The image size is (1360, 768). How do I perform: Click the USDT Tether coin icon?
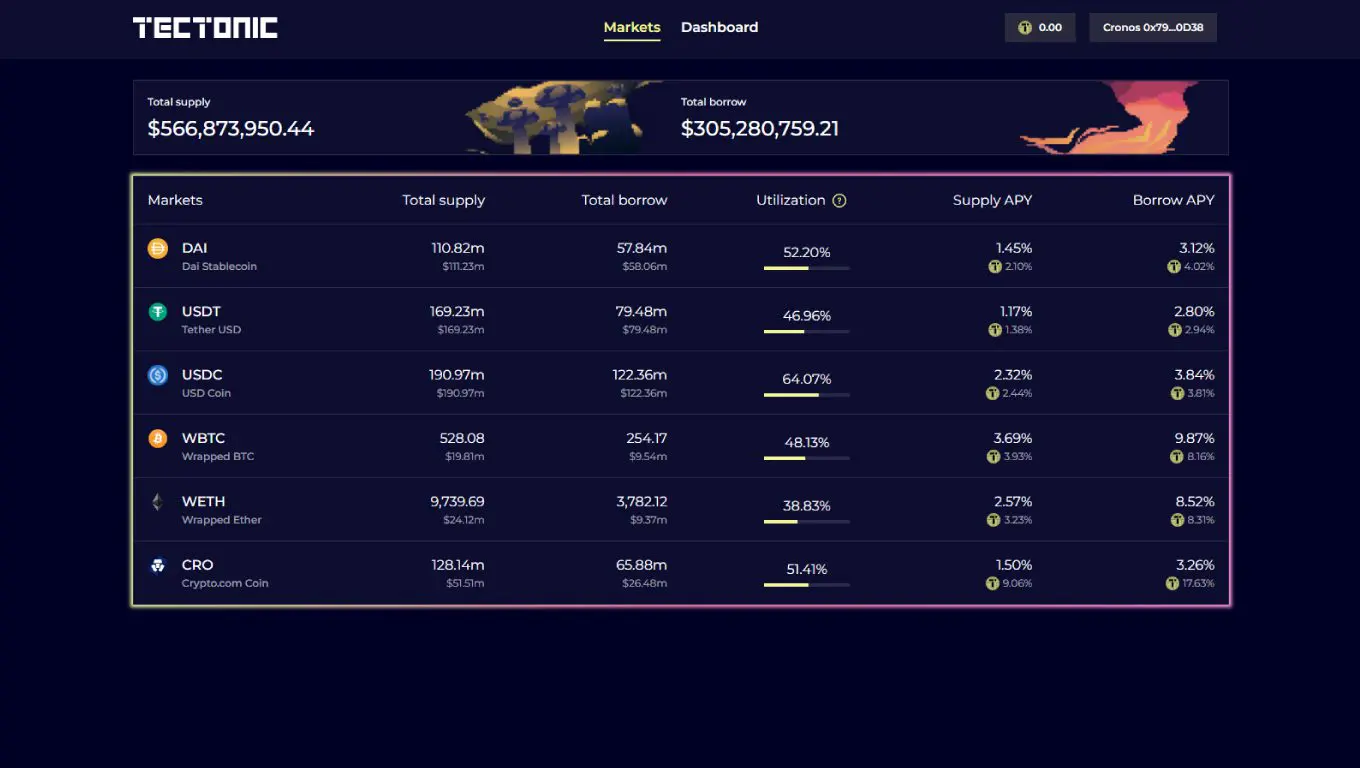(158, 312)
